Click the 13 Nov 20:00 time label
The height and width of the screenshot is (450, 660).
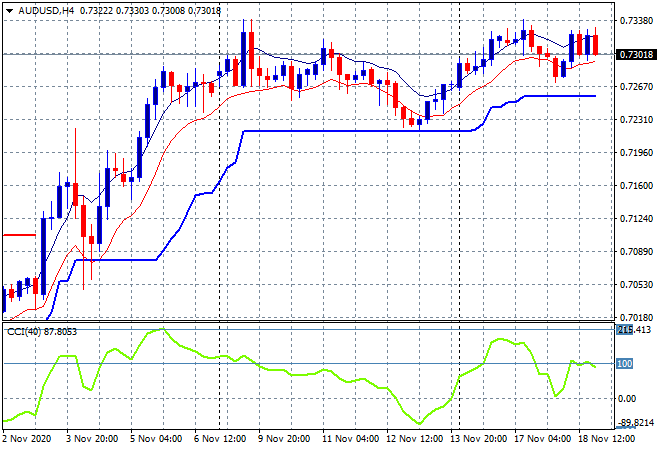click(478, 439)
